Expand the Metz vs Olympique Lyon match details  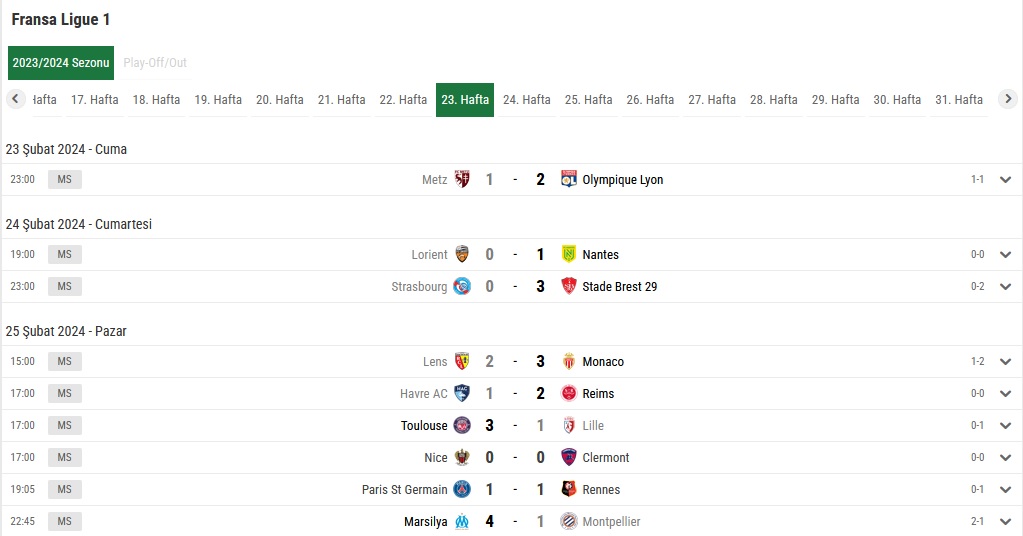click(x=1005, y=180)
